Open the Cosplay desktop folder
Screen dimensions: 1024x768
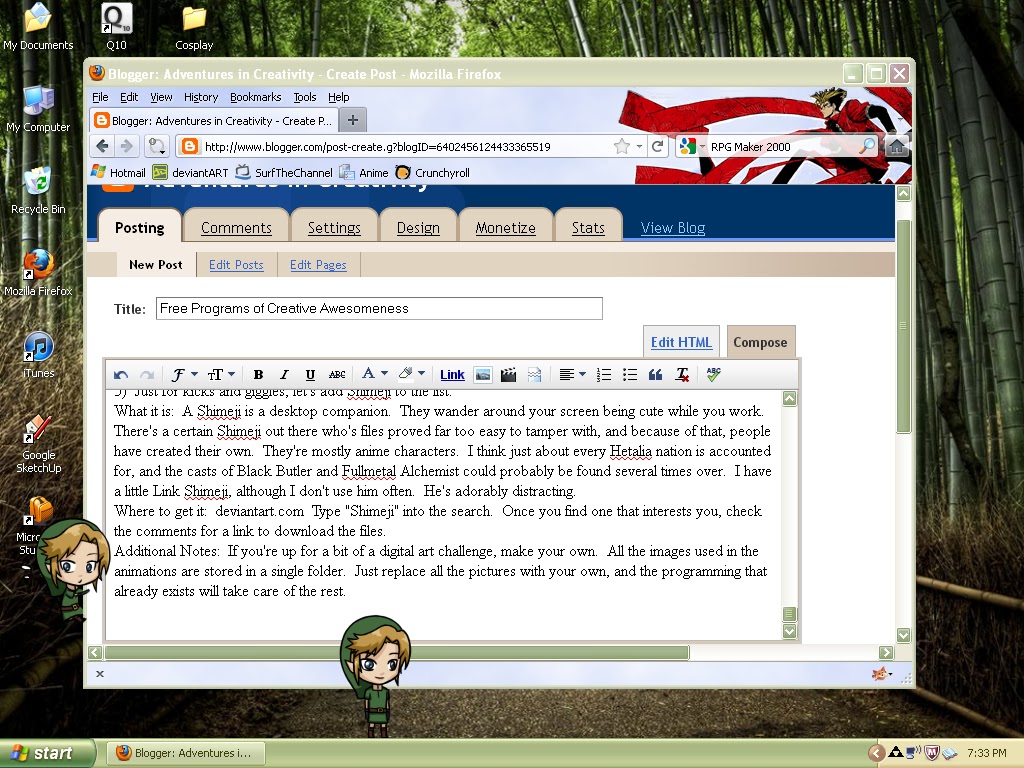pyautogui.click(x=194, y=27)
